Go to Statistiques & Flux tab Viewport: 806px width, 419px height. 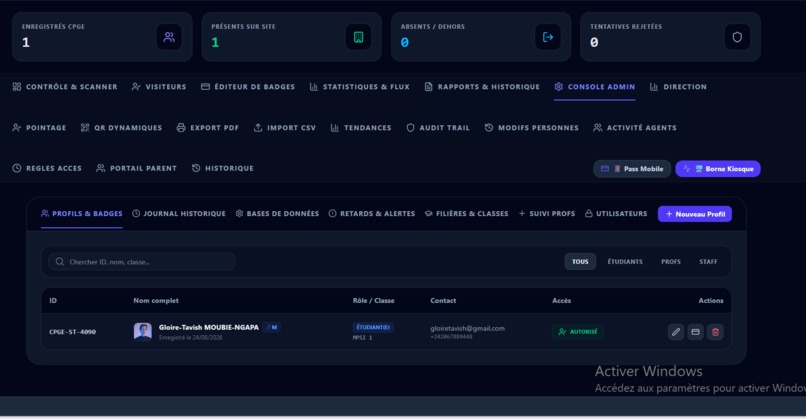(x=359, y=87)
